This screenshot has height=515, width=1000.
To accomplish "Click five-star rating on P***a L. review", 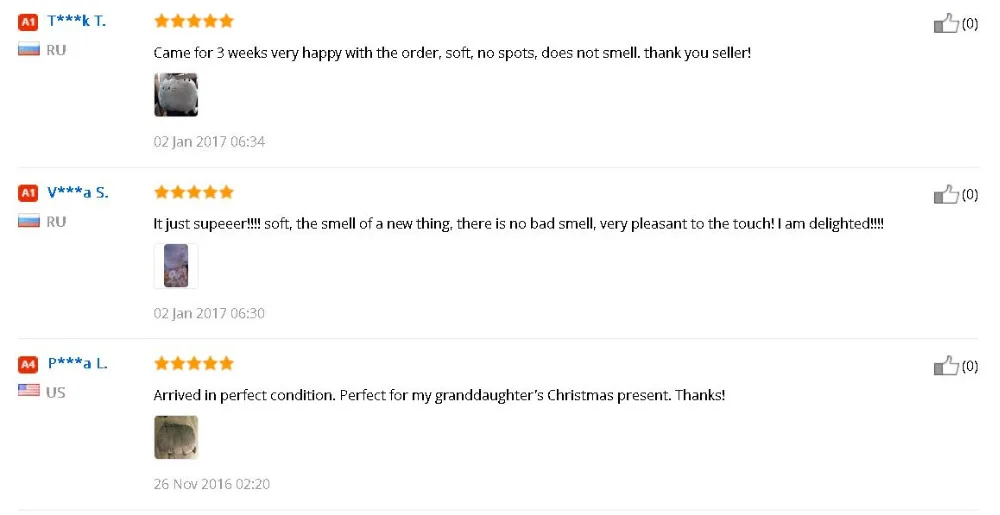I will point(194,364).
